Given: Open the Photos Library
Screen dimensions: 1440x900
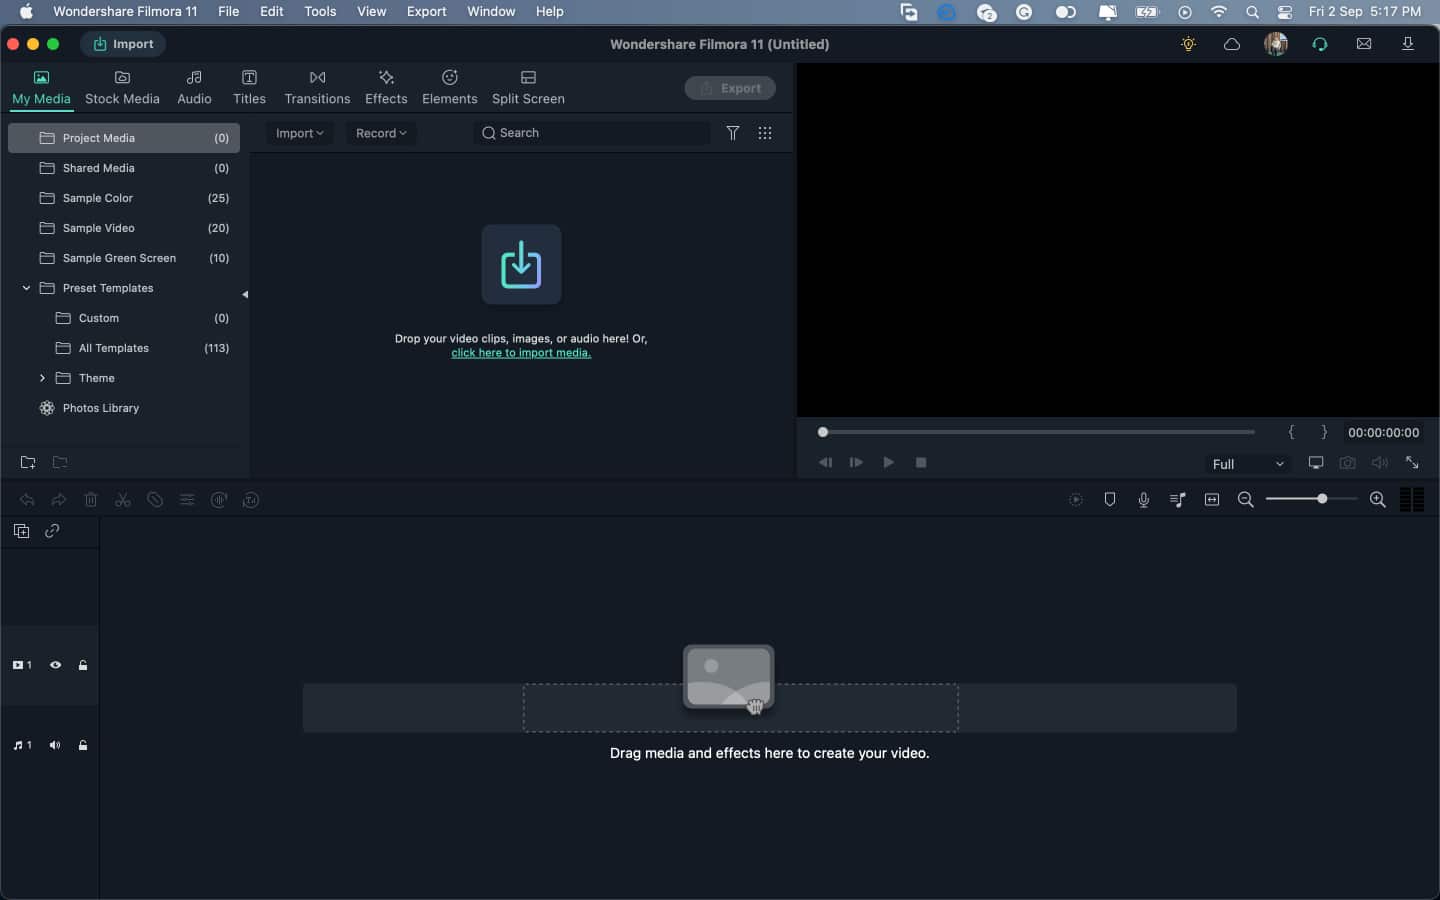Looking at the screenshot, I should pyautogui.click(x=124, y=408).
